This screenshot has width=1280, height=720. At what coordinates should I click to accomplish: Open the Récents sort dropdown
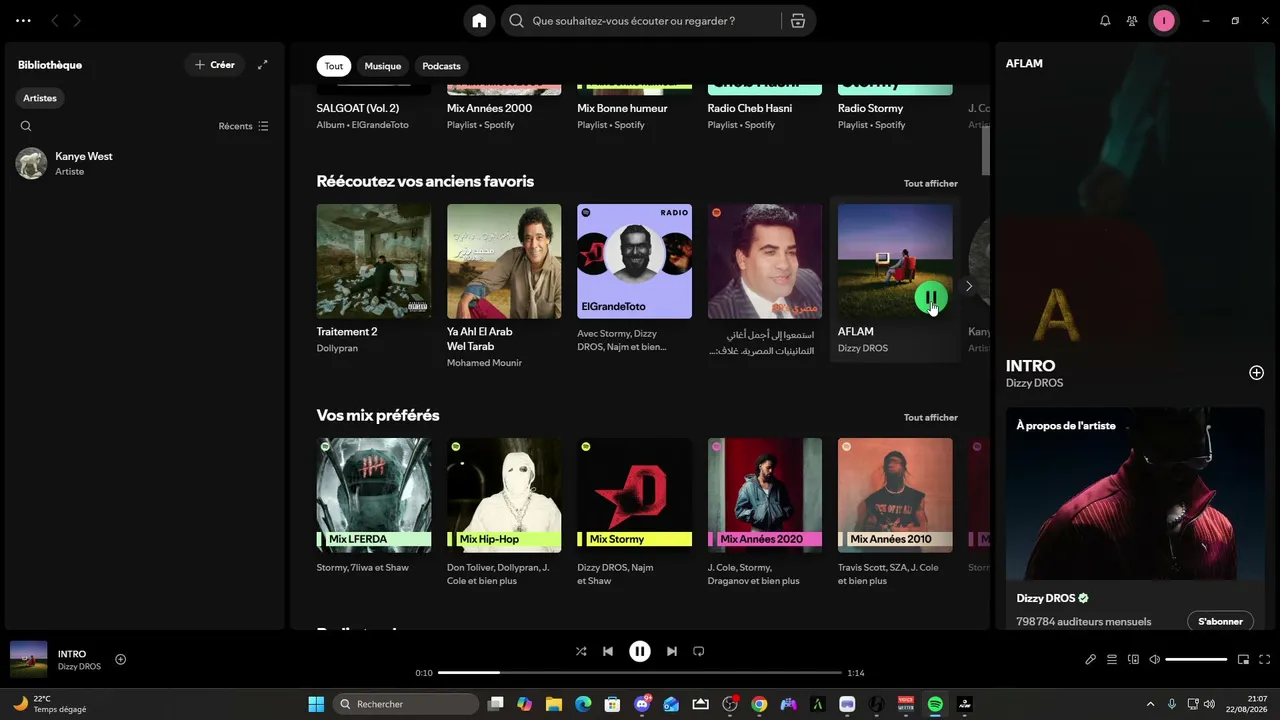click(x=243, y=126)
